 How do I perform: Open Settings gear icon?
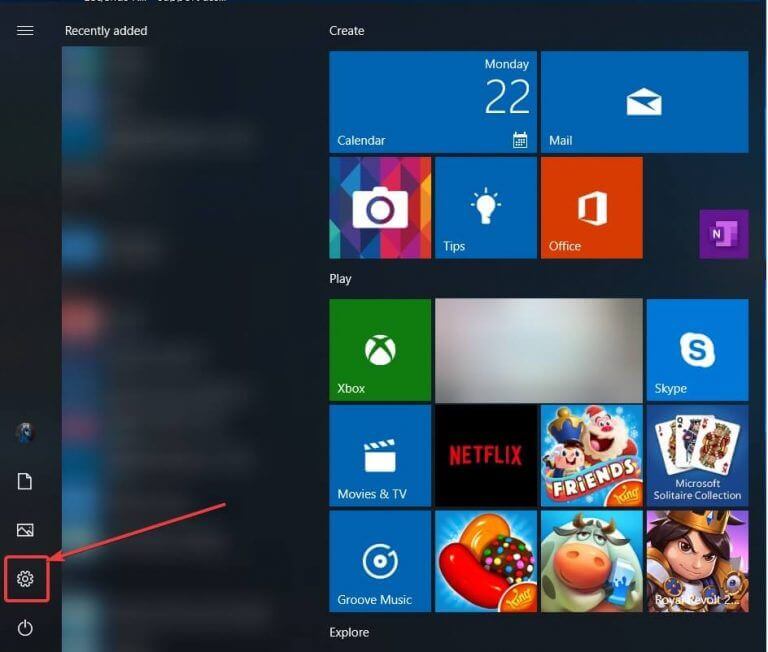click(25, 579)
